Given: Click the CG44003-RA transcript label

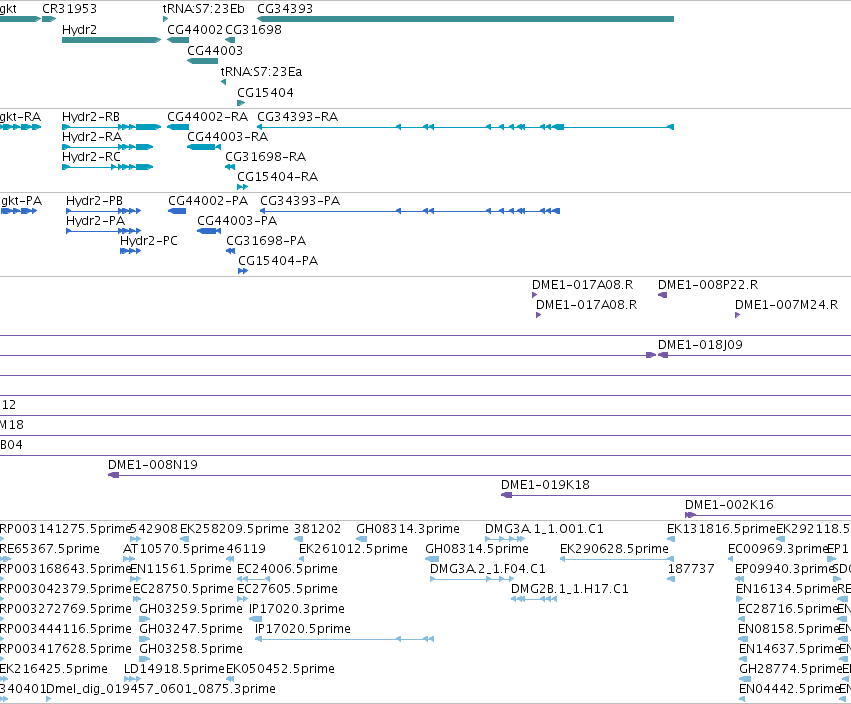Looking at the screenshot, I should click(227, 137).
